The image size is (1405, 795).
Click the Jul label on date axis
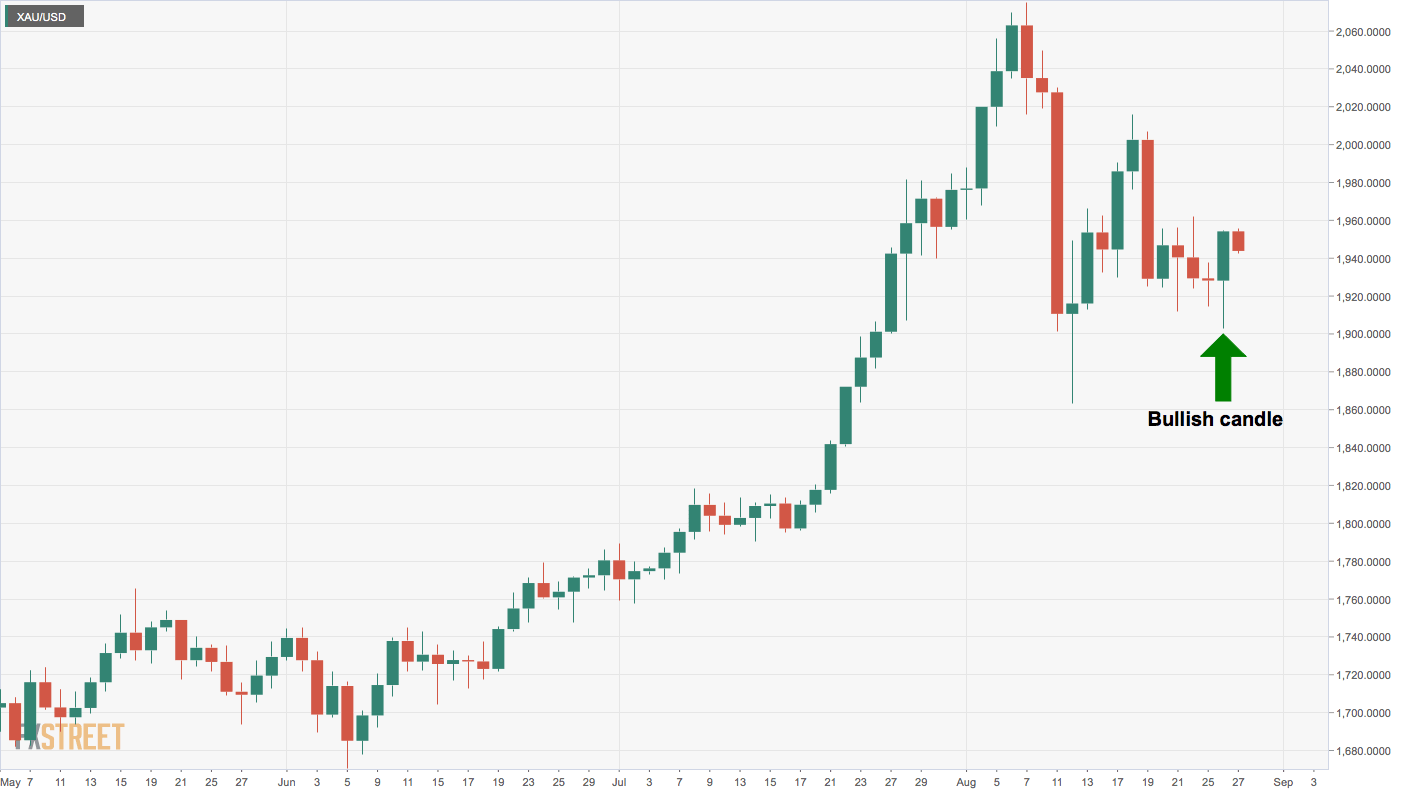click(x=619, y=782)
